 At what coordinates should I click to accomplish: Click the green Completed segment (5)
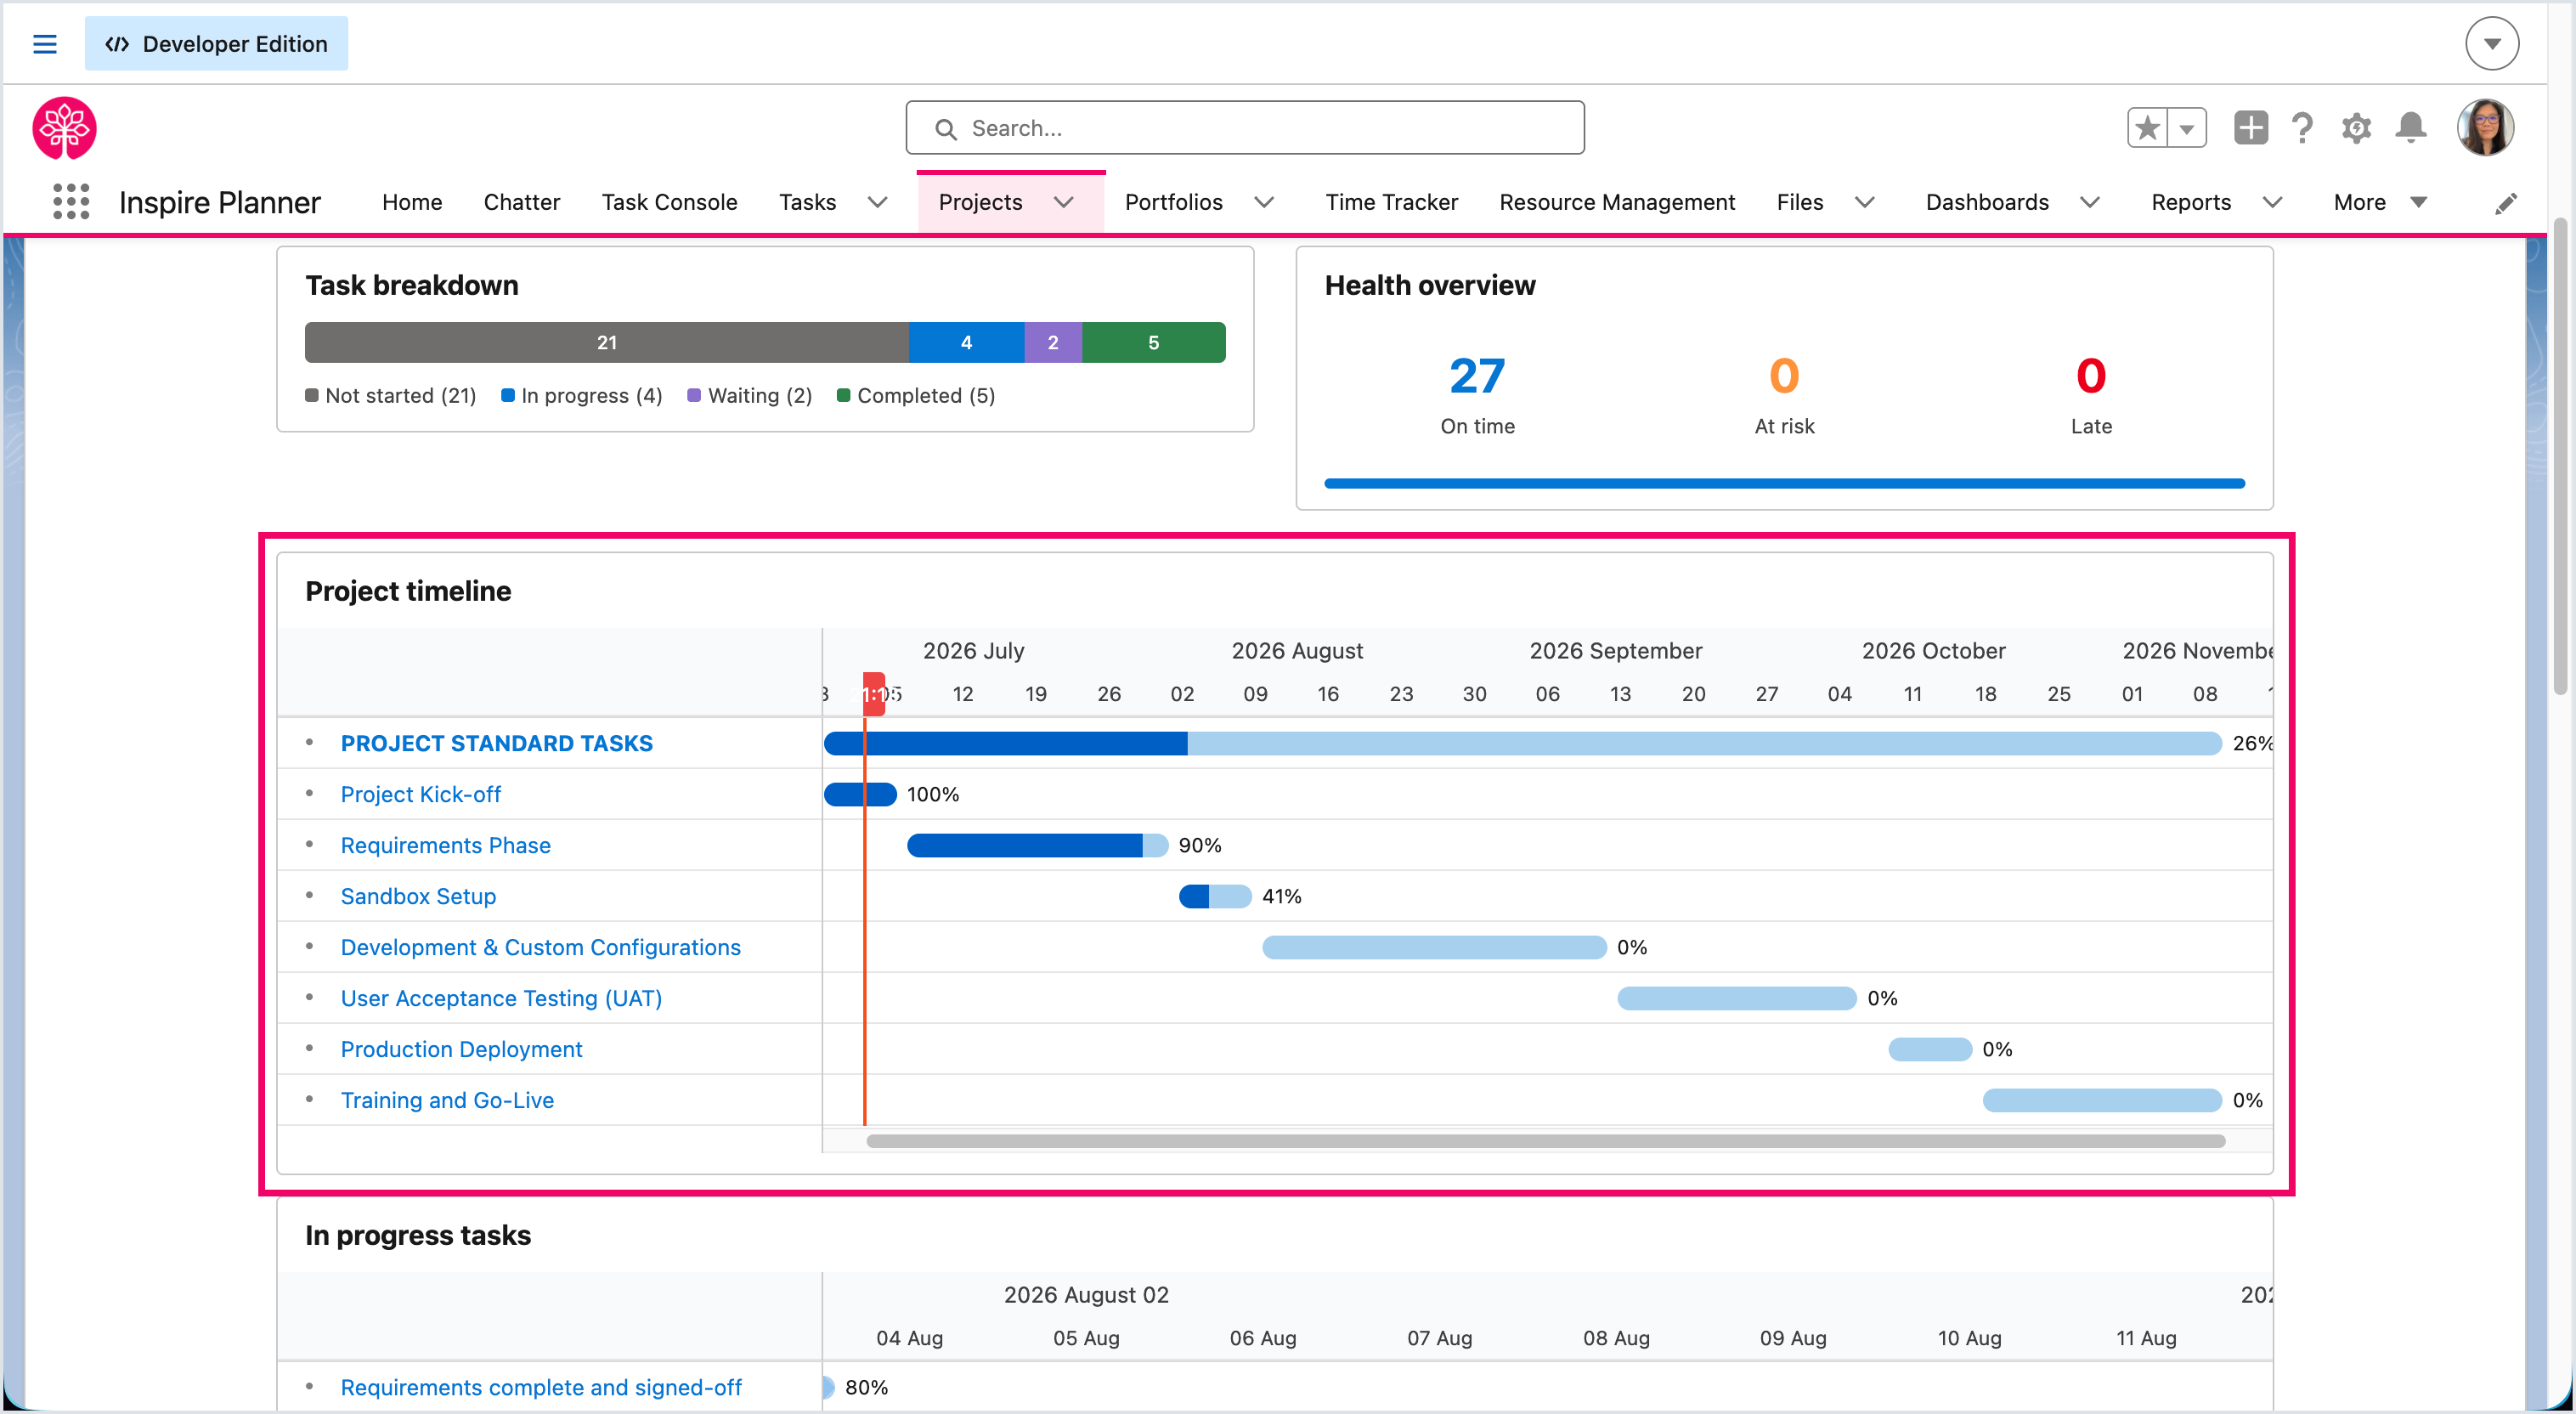tap(1154, 342)
